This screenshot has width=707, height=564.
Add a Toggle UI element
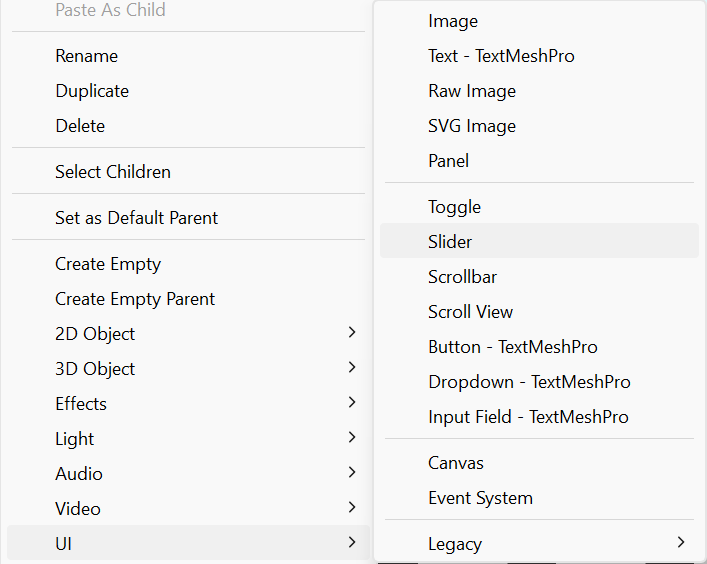click(x=454, y=207)
